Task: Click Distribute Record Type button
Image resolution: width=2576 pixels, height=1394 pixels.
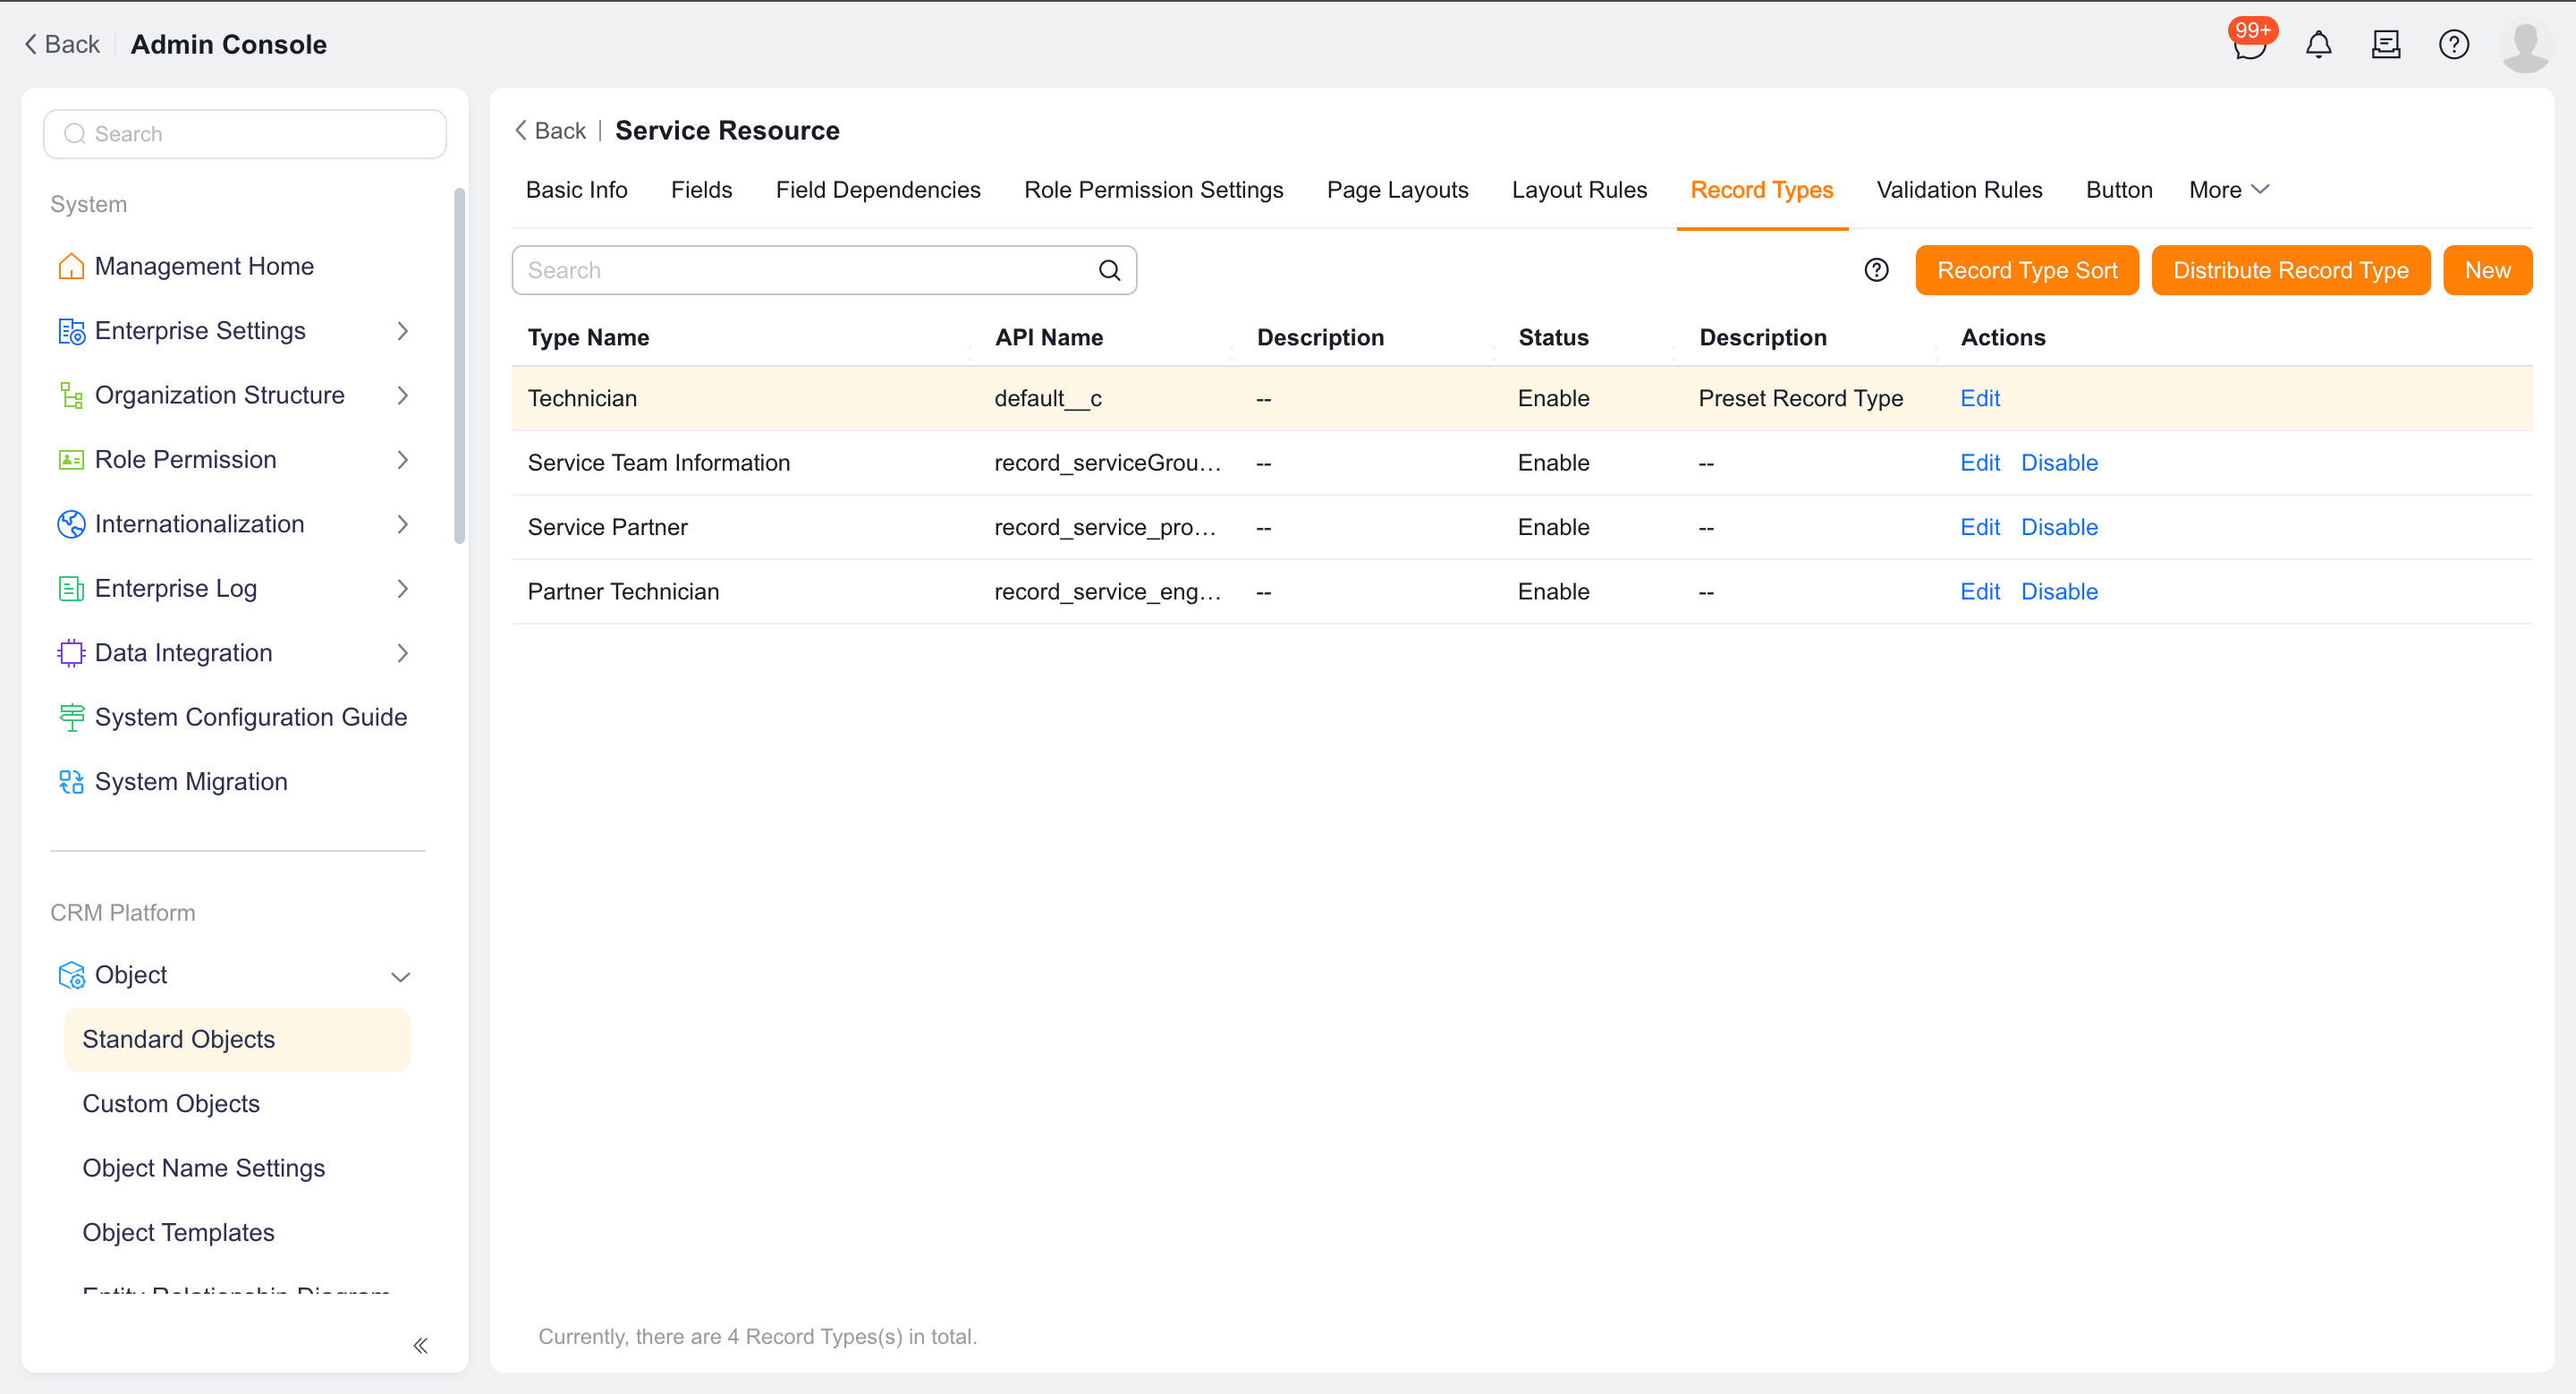Action: click(x=2290, y=270)
